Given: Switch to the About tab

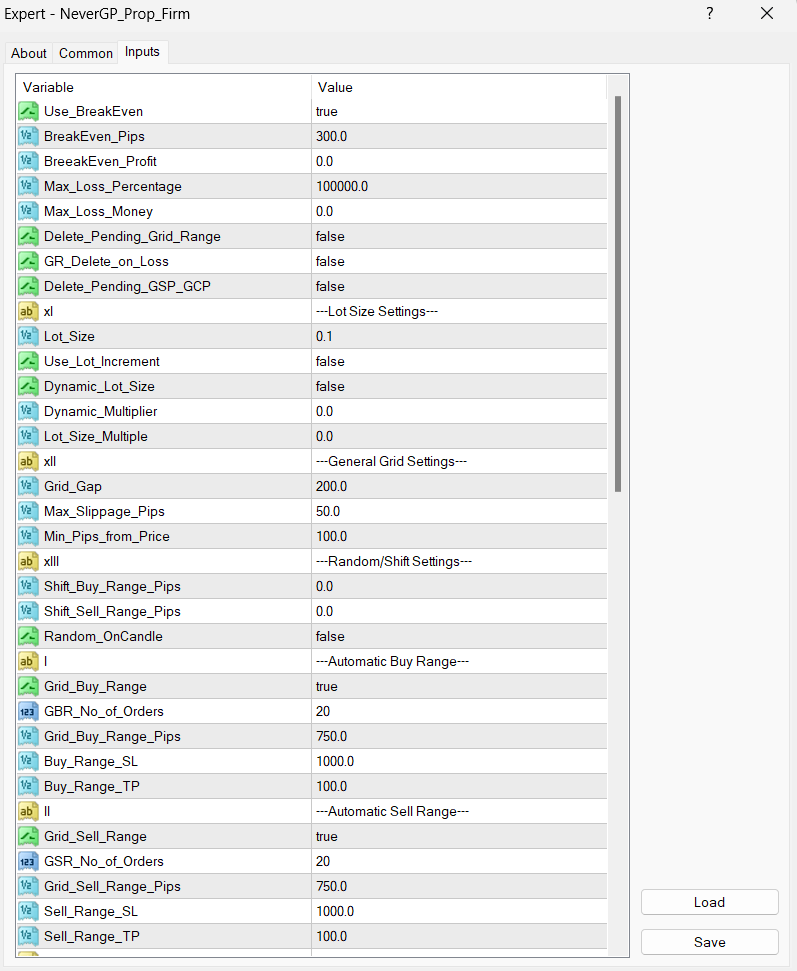Looking at the screenshot, I should pos(29,53).
